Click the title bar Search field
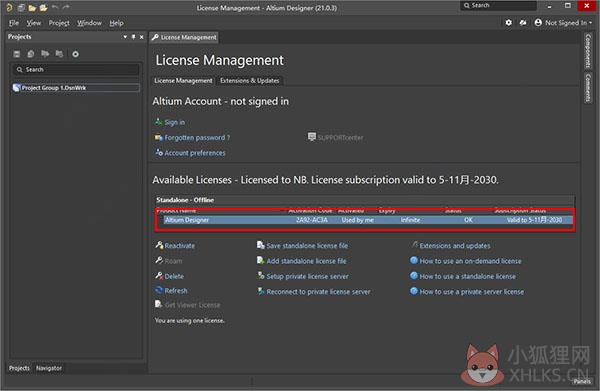This screenshot has width=600, height=391. [x=498, y=5]
